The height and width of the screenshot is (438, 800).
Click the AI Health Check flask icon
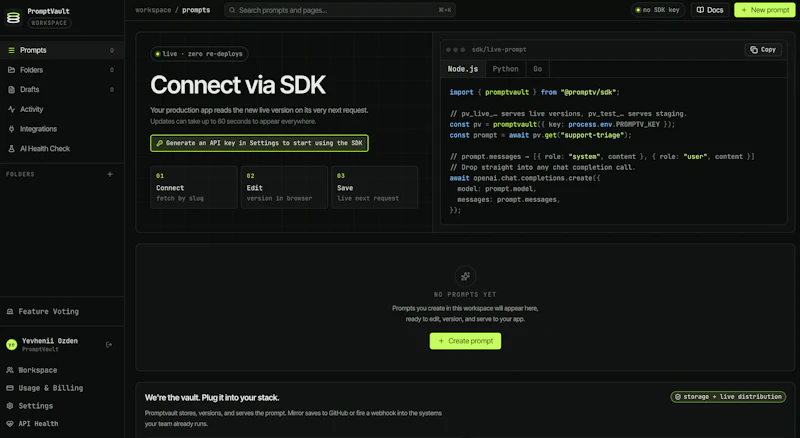11,149
